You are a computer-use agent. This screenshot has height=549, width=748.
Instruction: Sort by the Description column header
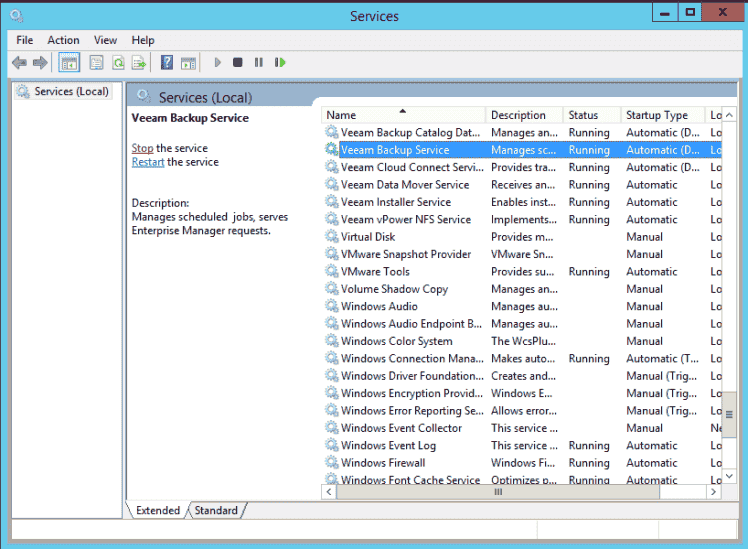click(524, 115)
